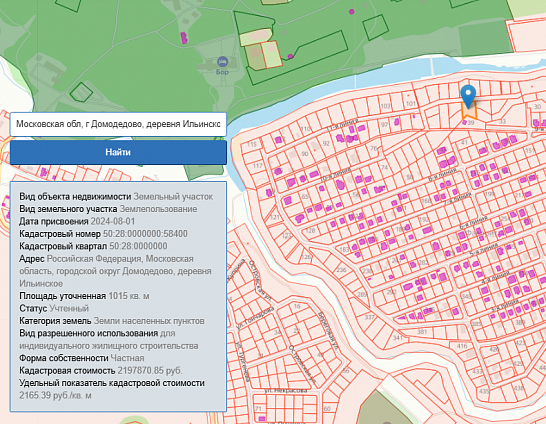Click the land category Земли населенных пунктов
Image resolution: width=546 pixels, height=424 pixels.
[x=149, y=321]
